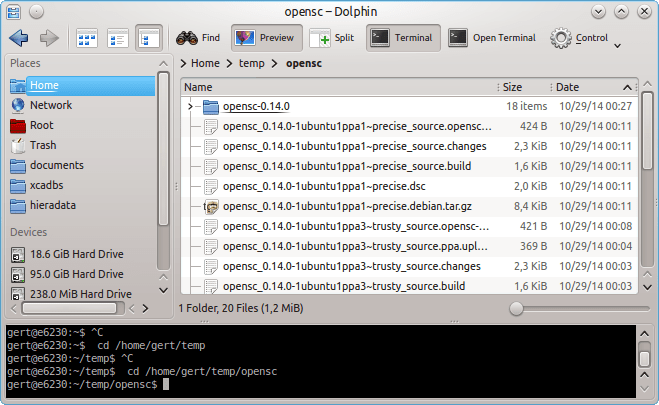659x405 pixels.
Task: Click opensc in the breadcrumb path
Action: click(304, 63)
